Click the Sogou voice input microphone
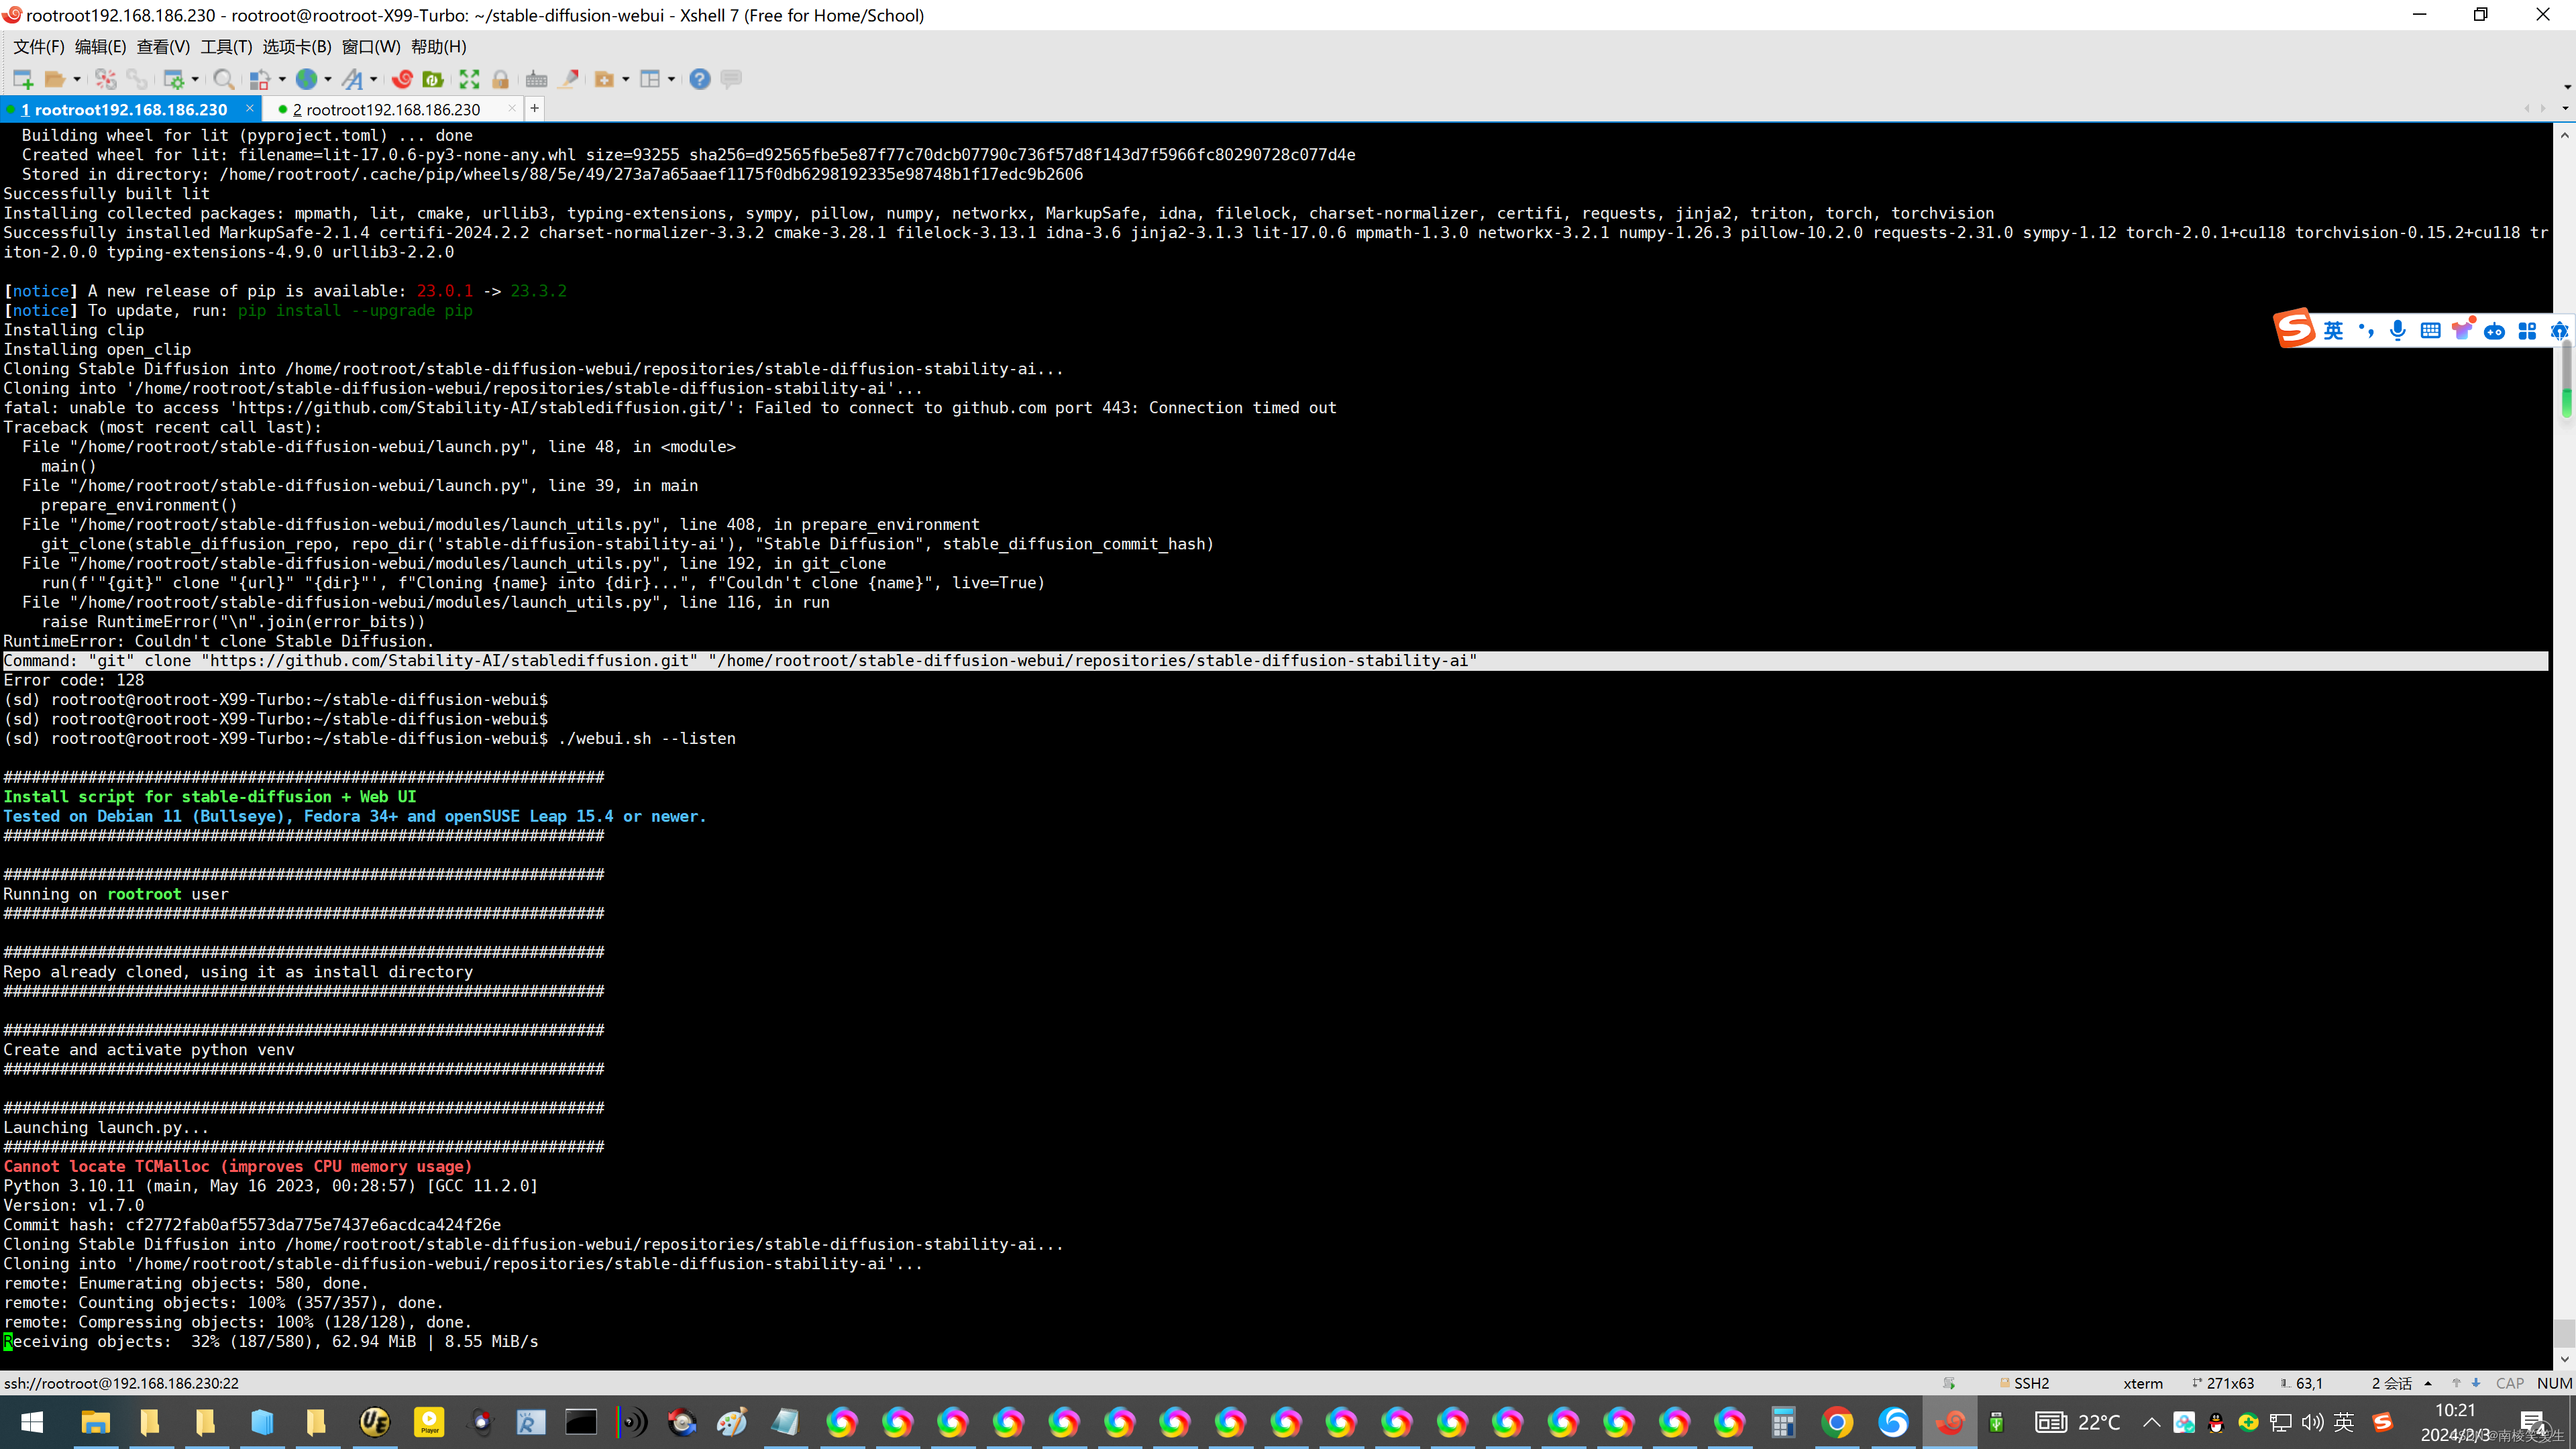Screen dimensions: 2576x1449 point(2398,331)
